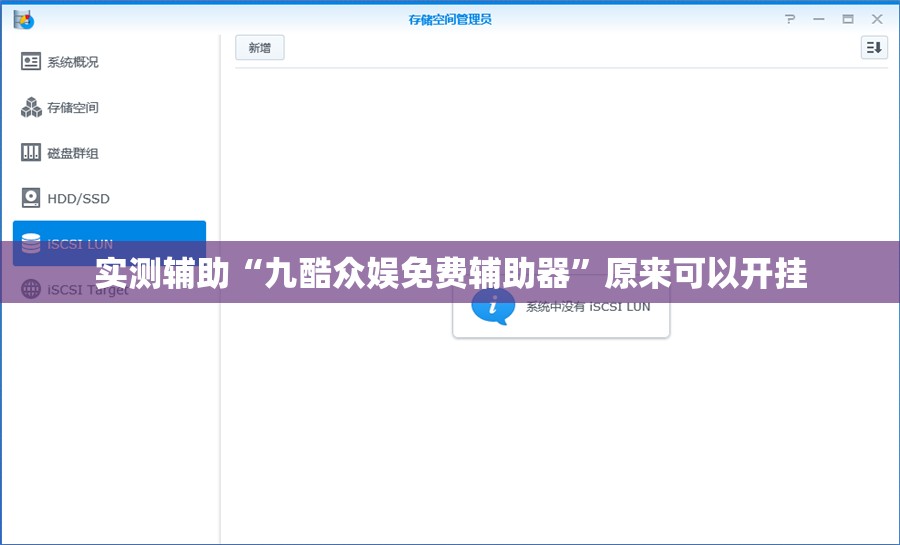This screenshot has height=545, width=900.
Task: Open the sort order toolbar button
Action: pos(874,48)
